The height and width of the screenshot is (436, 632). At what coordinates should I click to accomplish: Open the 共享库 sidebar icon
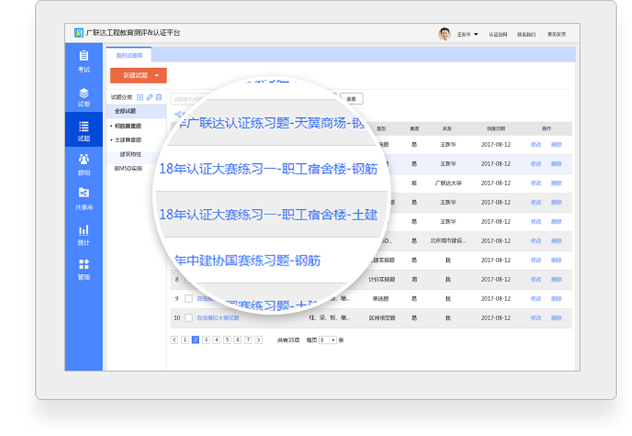(84, 199)
